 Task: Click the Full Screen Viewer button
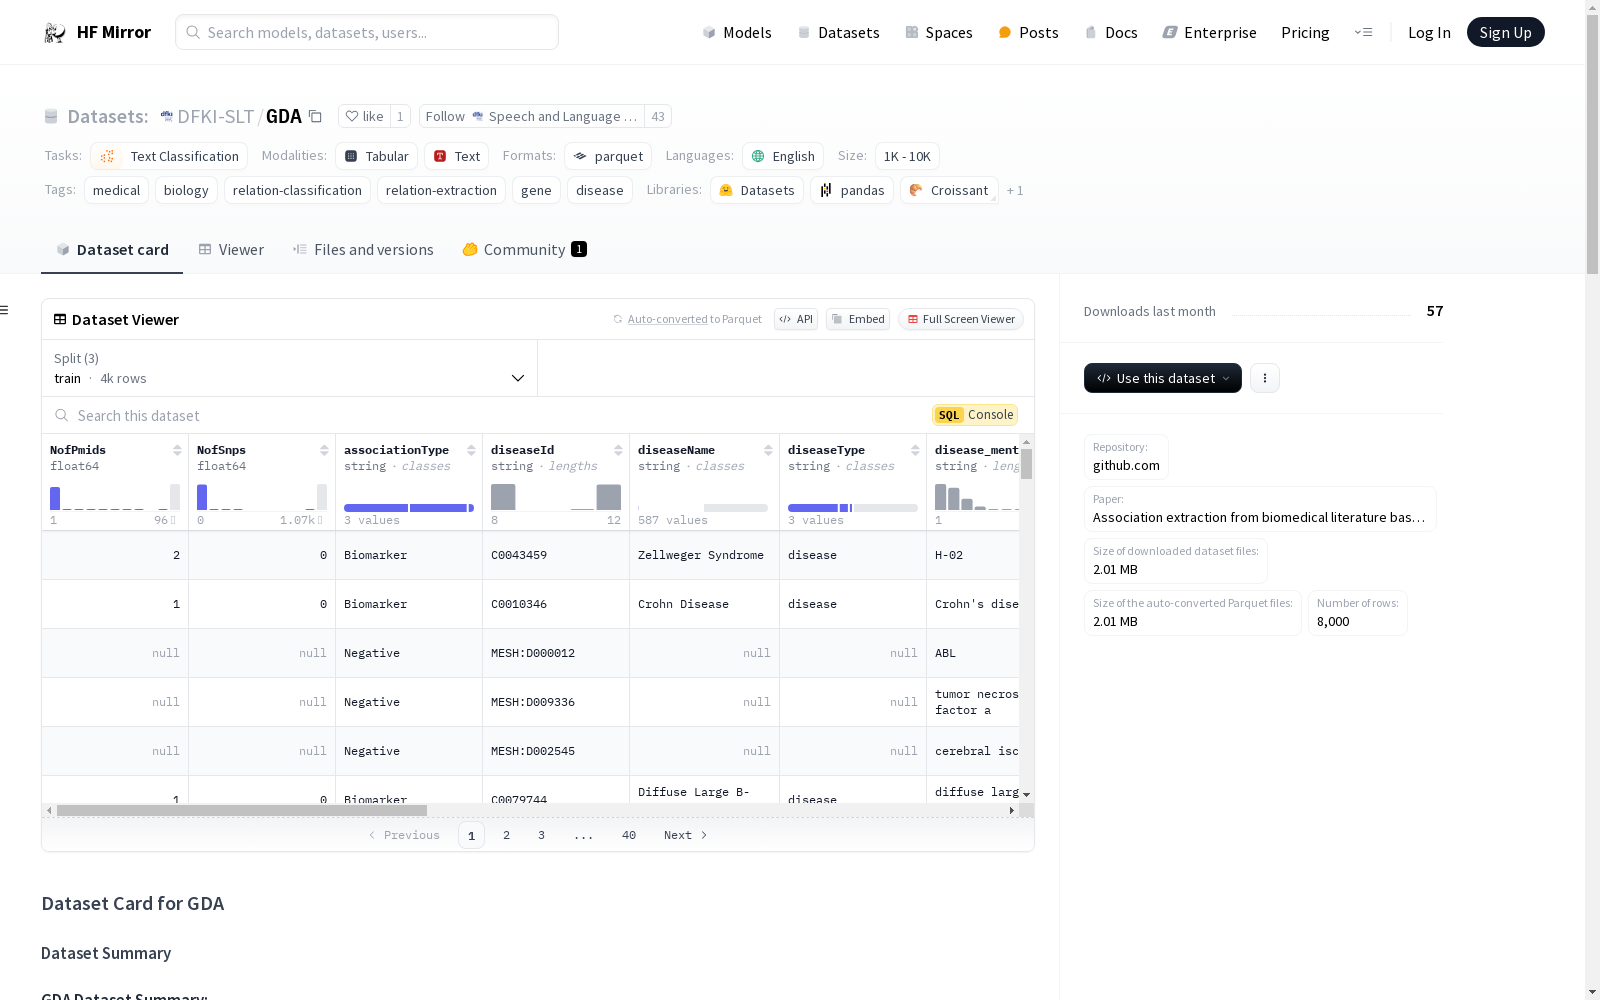point(960,319)
